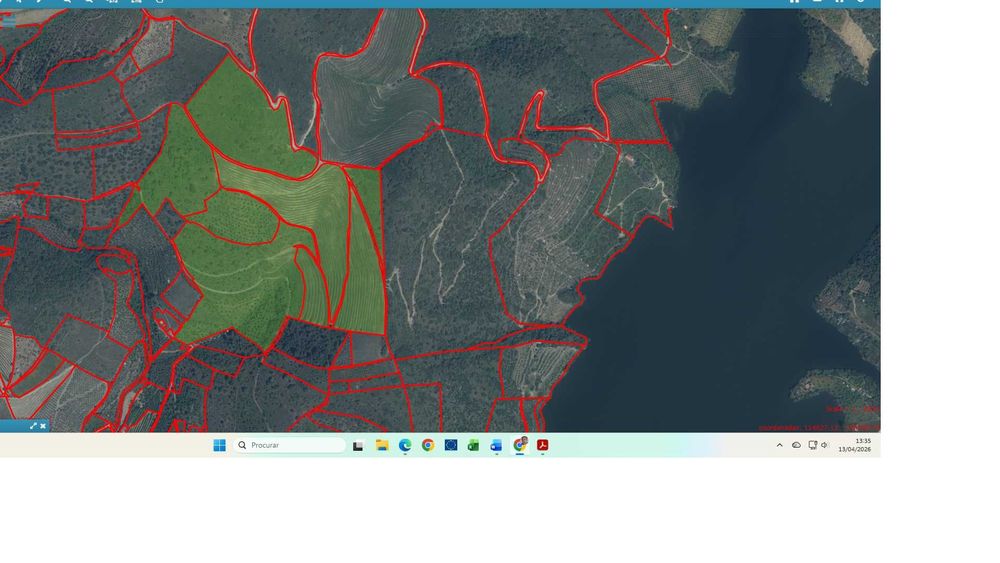Launch Microsoft Edge from the taskbar
The width and height of the screenshot is (1000, 563).
coord(405,445)
